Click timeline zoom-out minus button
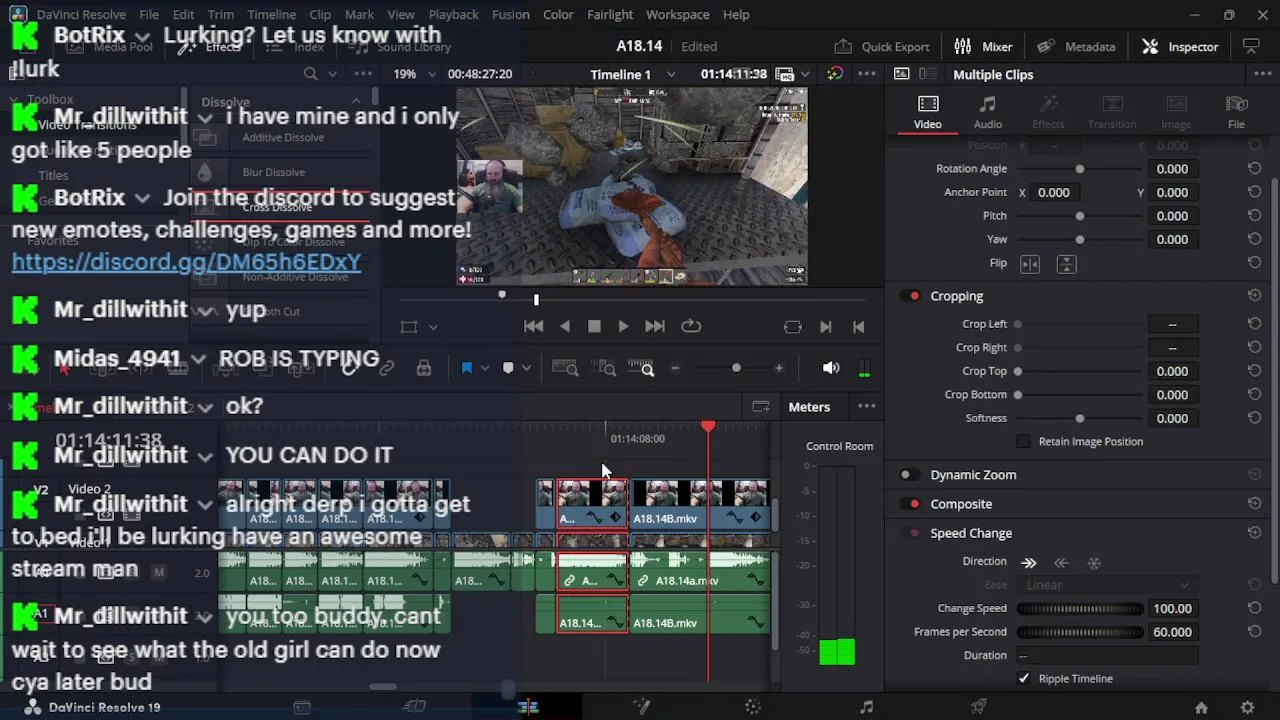Viewport: 1280px width, 720px height. pyautogui.click(x=675, y=368)
